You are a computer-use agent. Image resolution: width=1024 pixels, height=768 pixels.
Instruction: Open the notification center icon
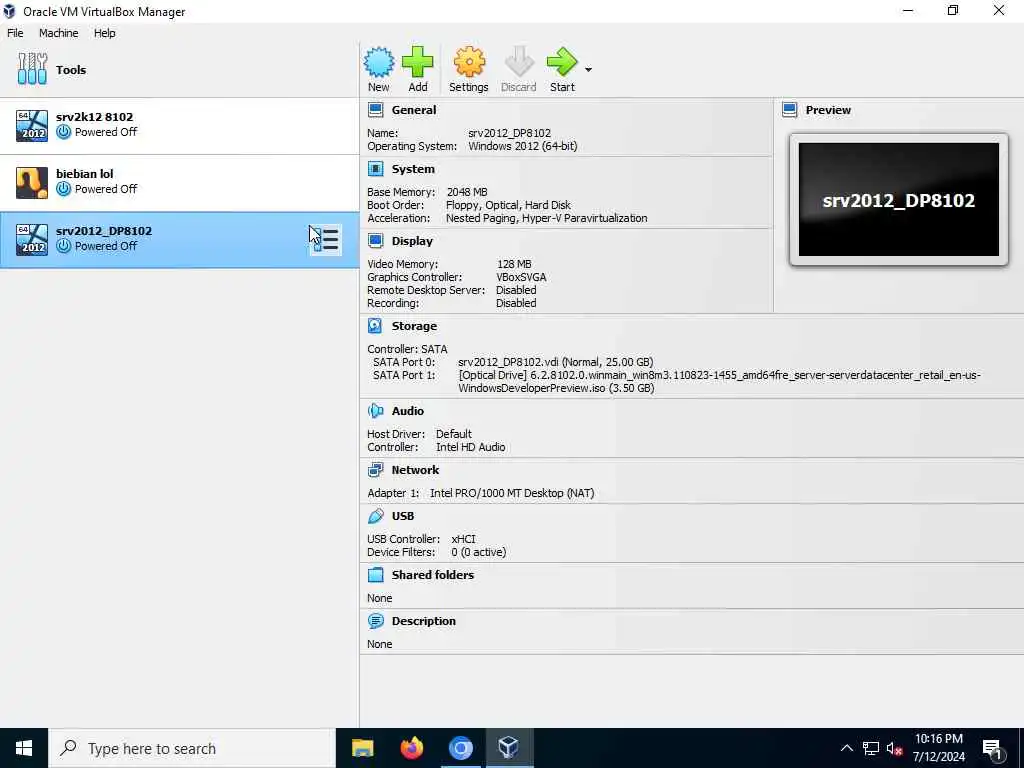(x=993, y=749)
